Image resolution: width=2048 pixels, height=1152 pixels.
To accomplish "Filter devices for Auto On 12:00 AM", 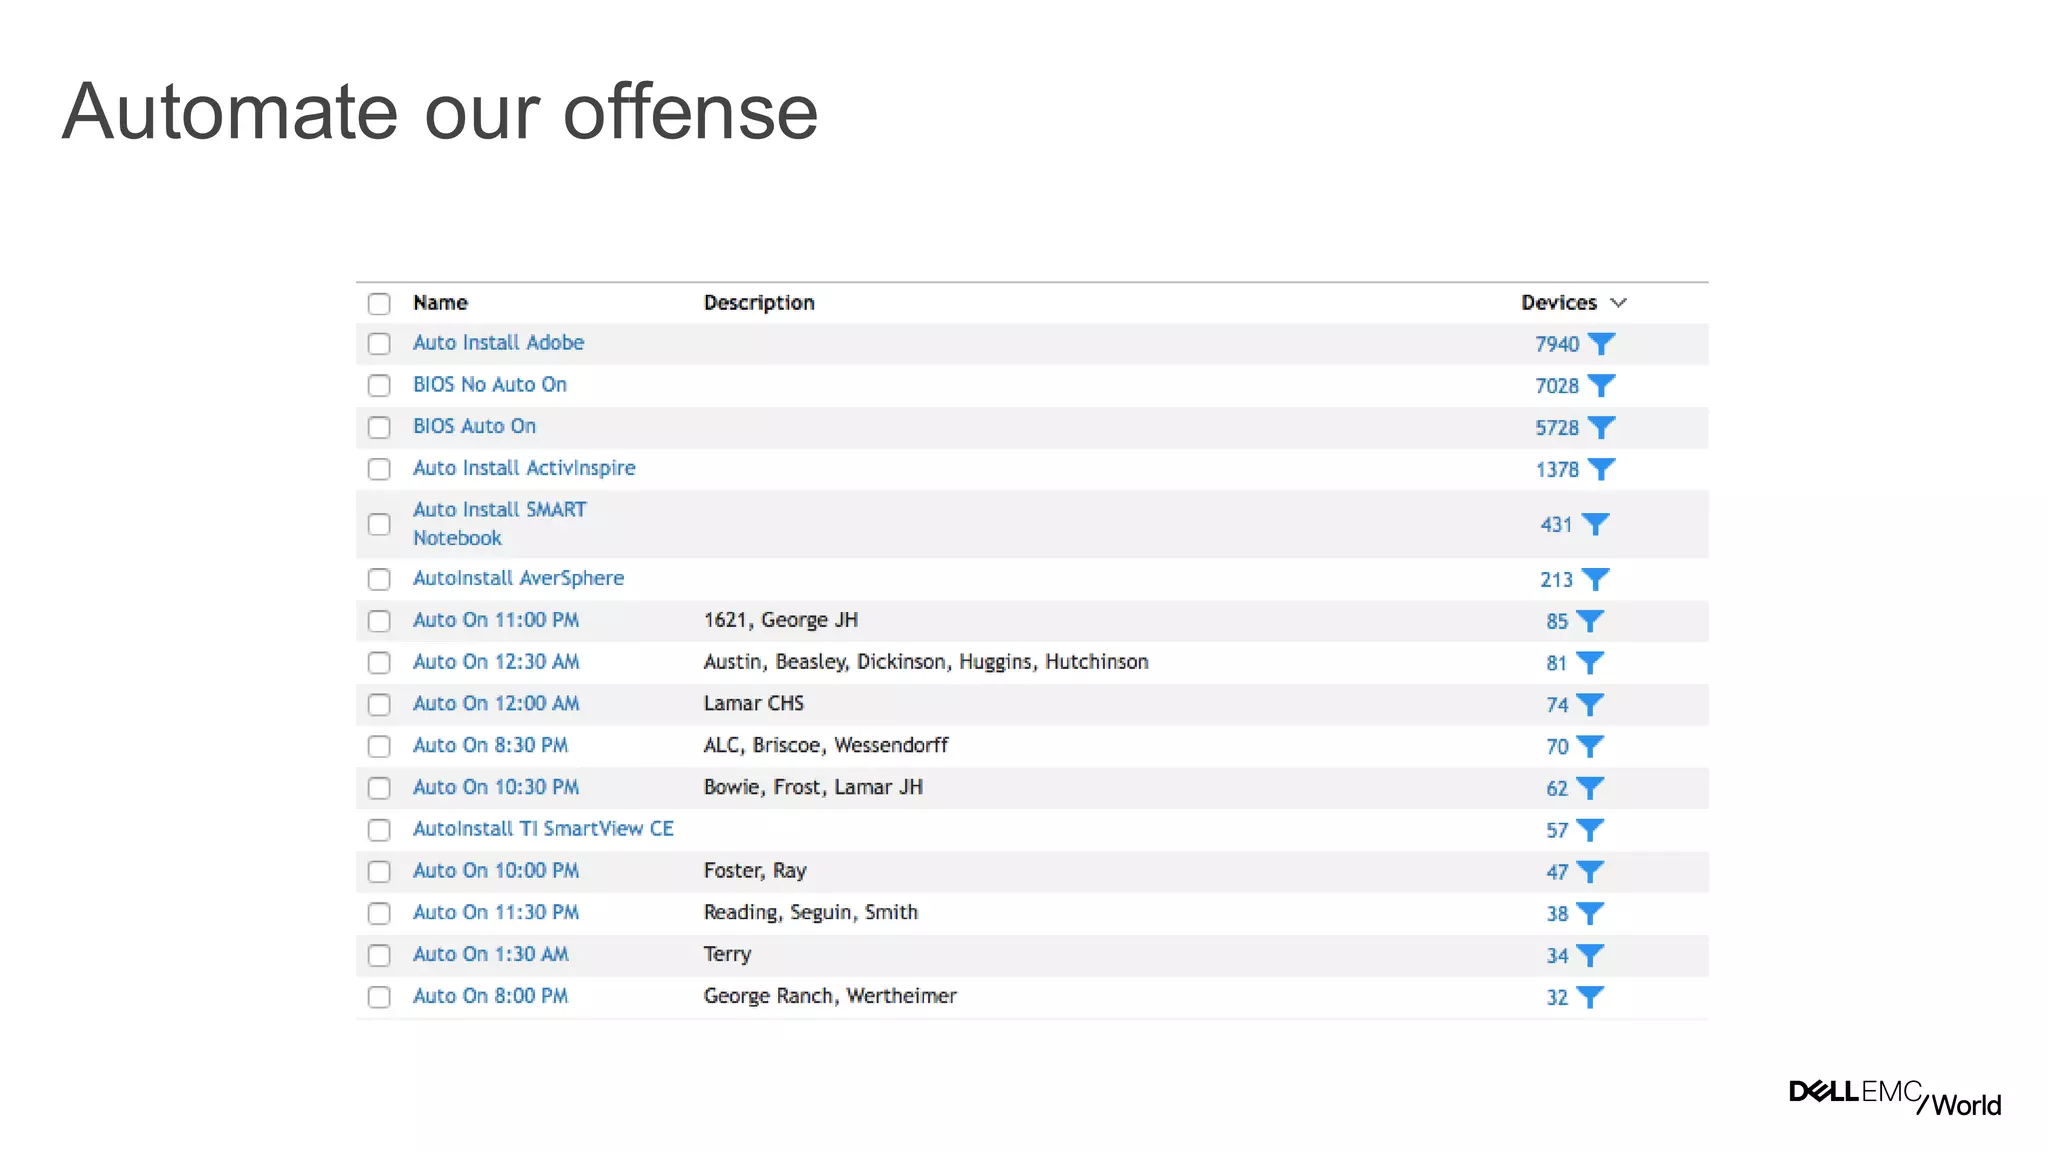I will 1590,705.
